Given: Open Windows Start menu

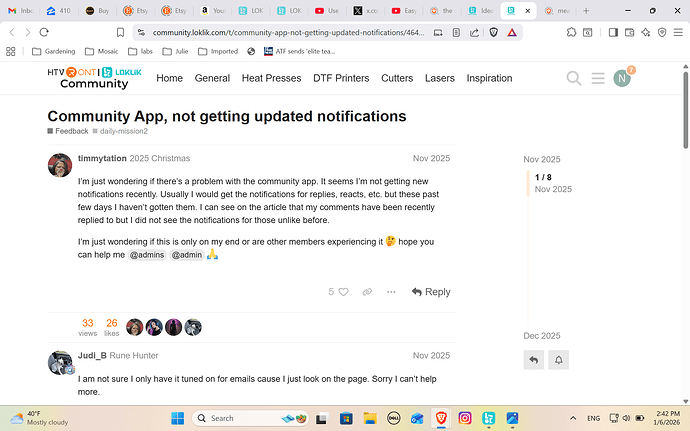Looking at the screenshot, I should tap(178, 418).
